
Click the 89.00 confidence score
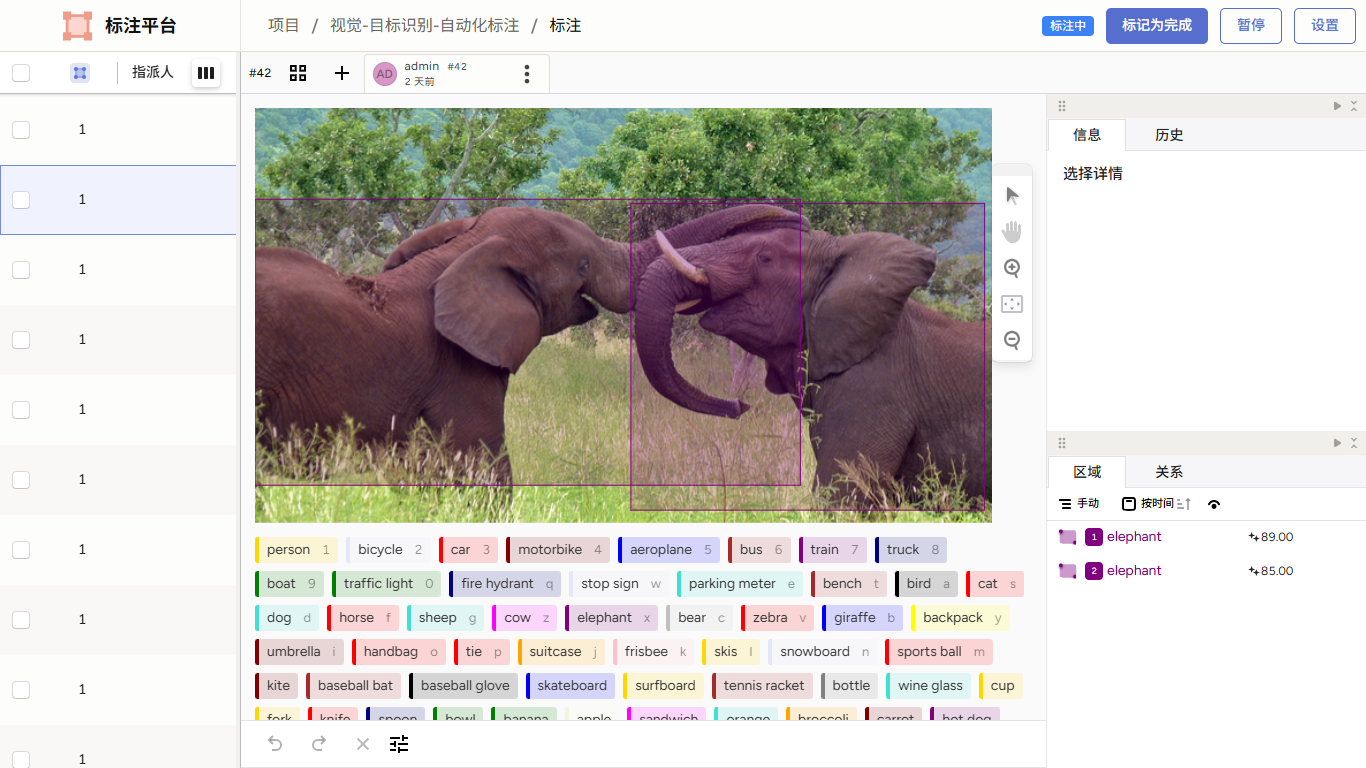point(1271,537)
